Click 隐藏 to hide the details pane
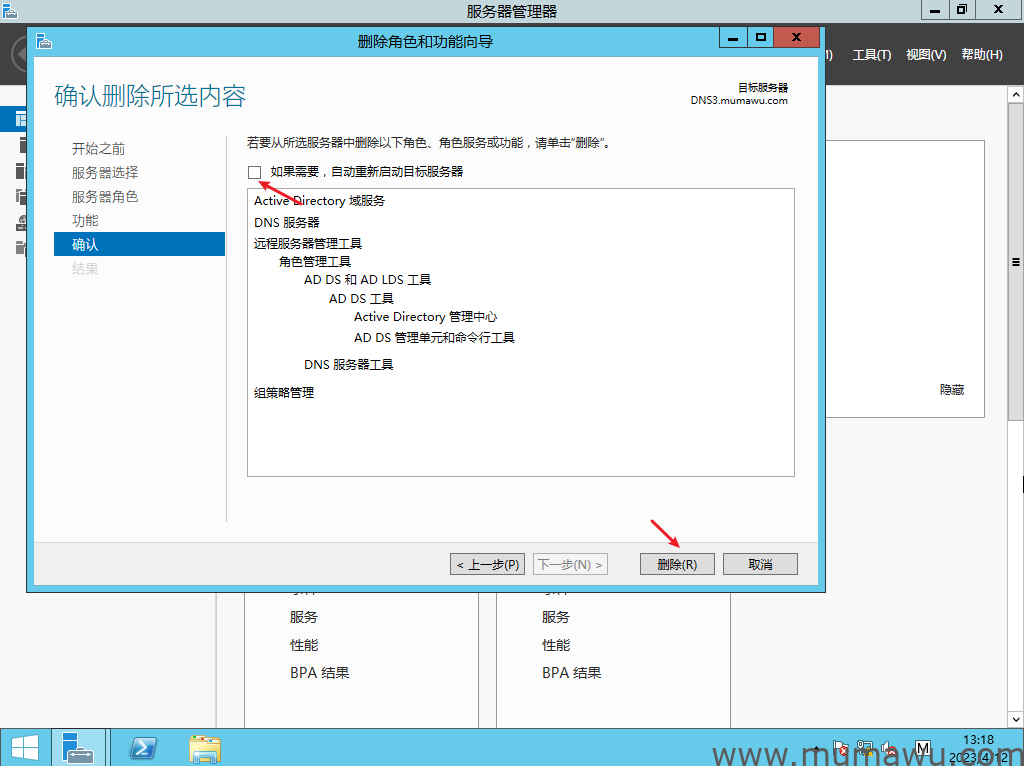The width and height of the screenshot is (1024, 766). pos(950,390)
